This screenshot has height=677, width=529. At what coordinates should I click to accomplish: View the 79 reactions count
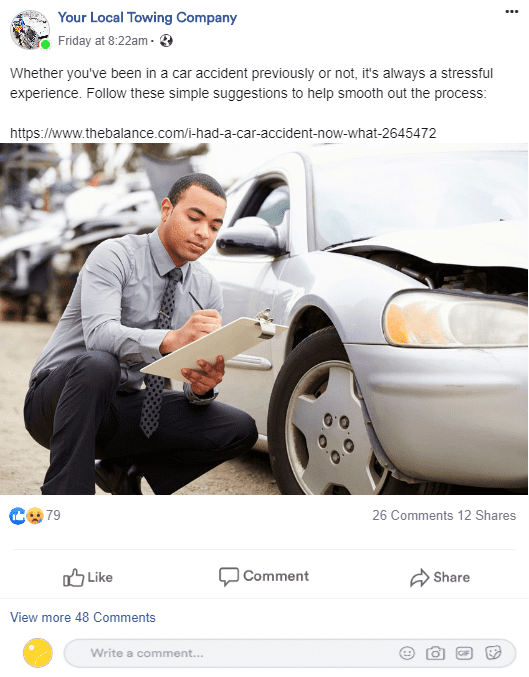click(x=54, y=515)
